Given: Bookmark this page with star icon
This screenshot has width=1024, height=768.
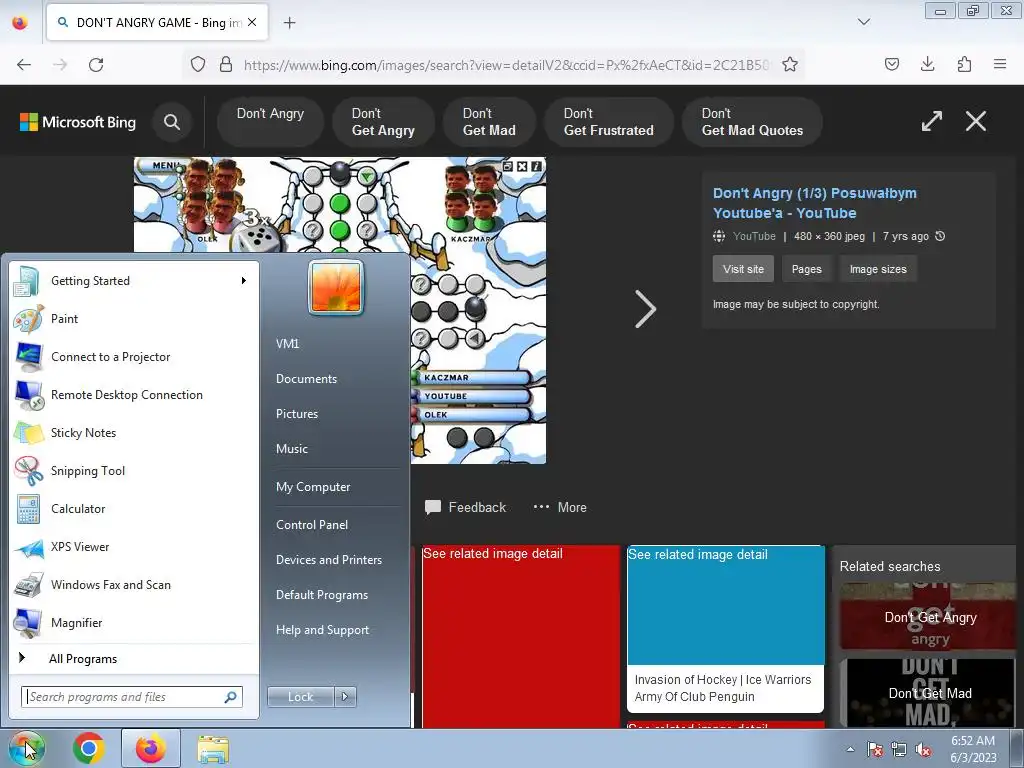Looking at the screenshot, I should click(790, 65).
